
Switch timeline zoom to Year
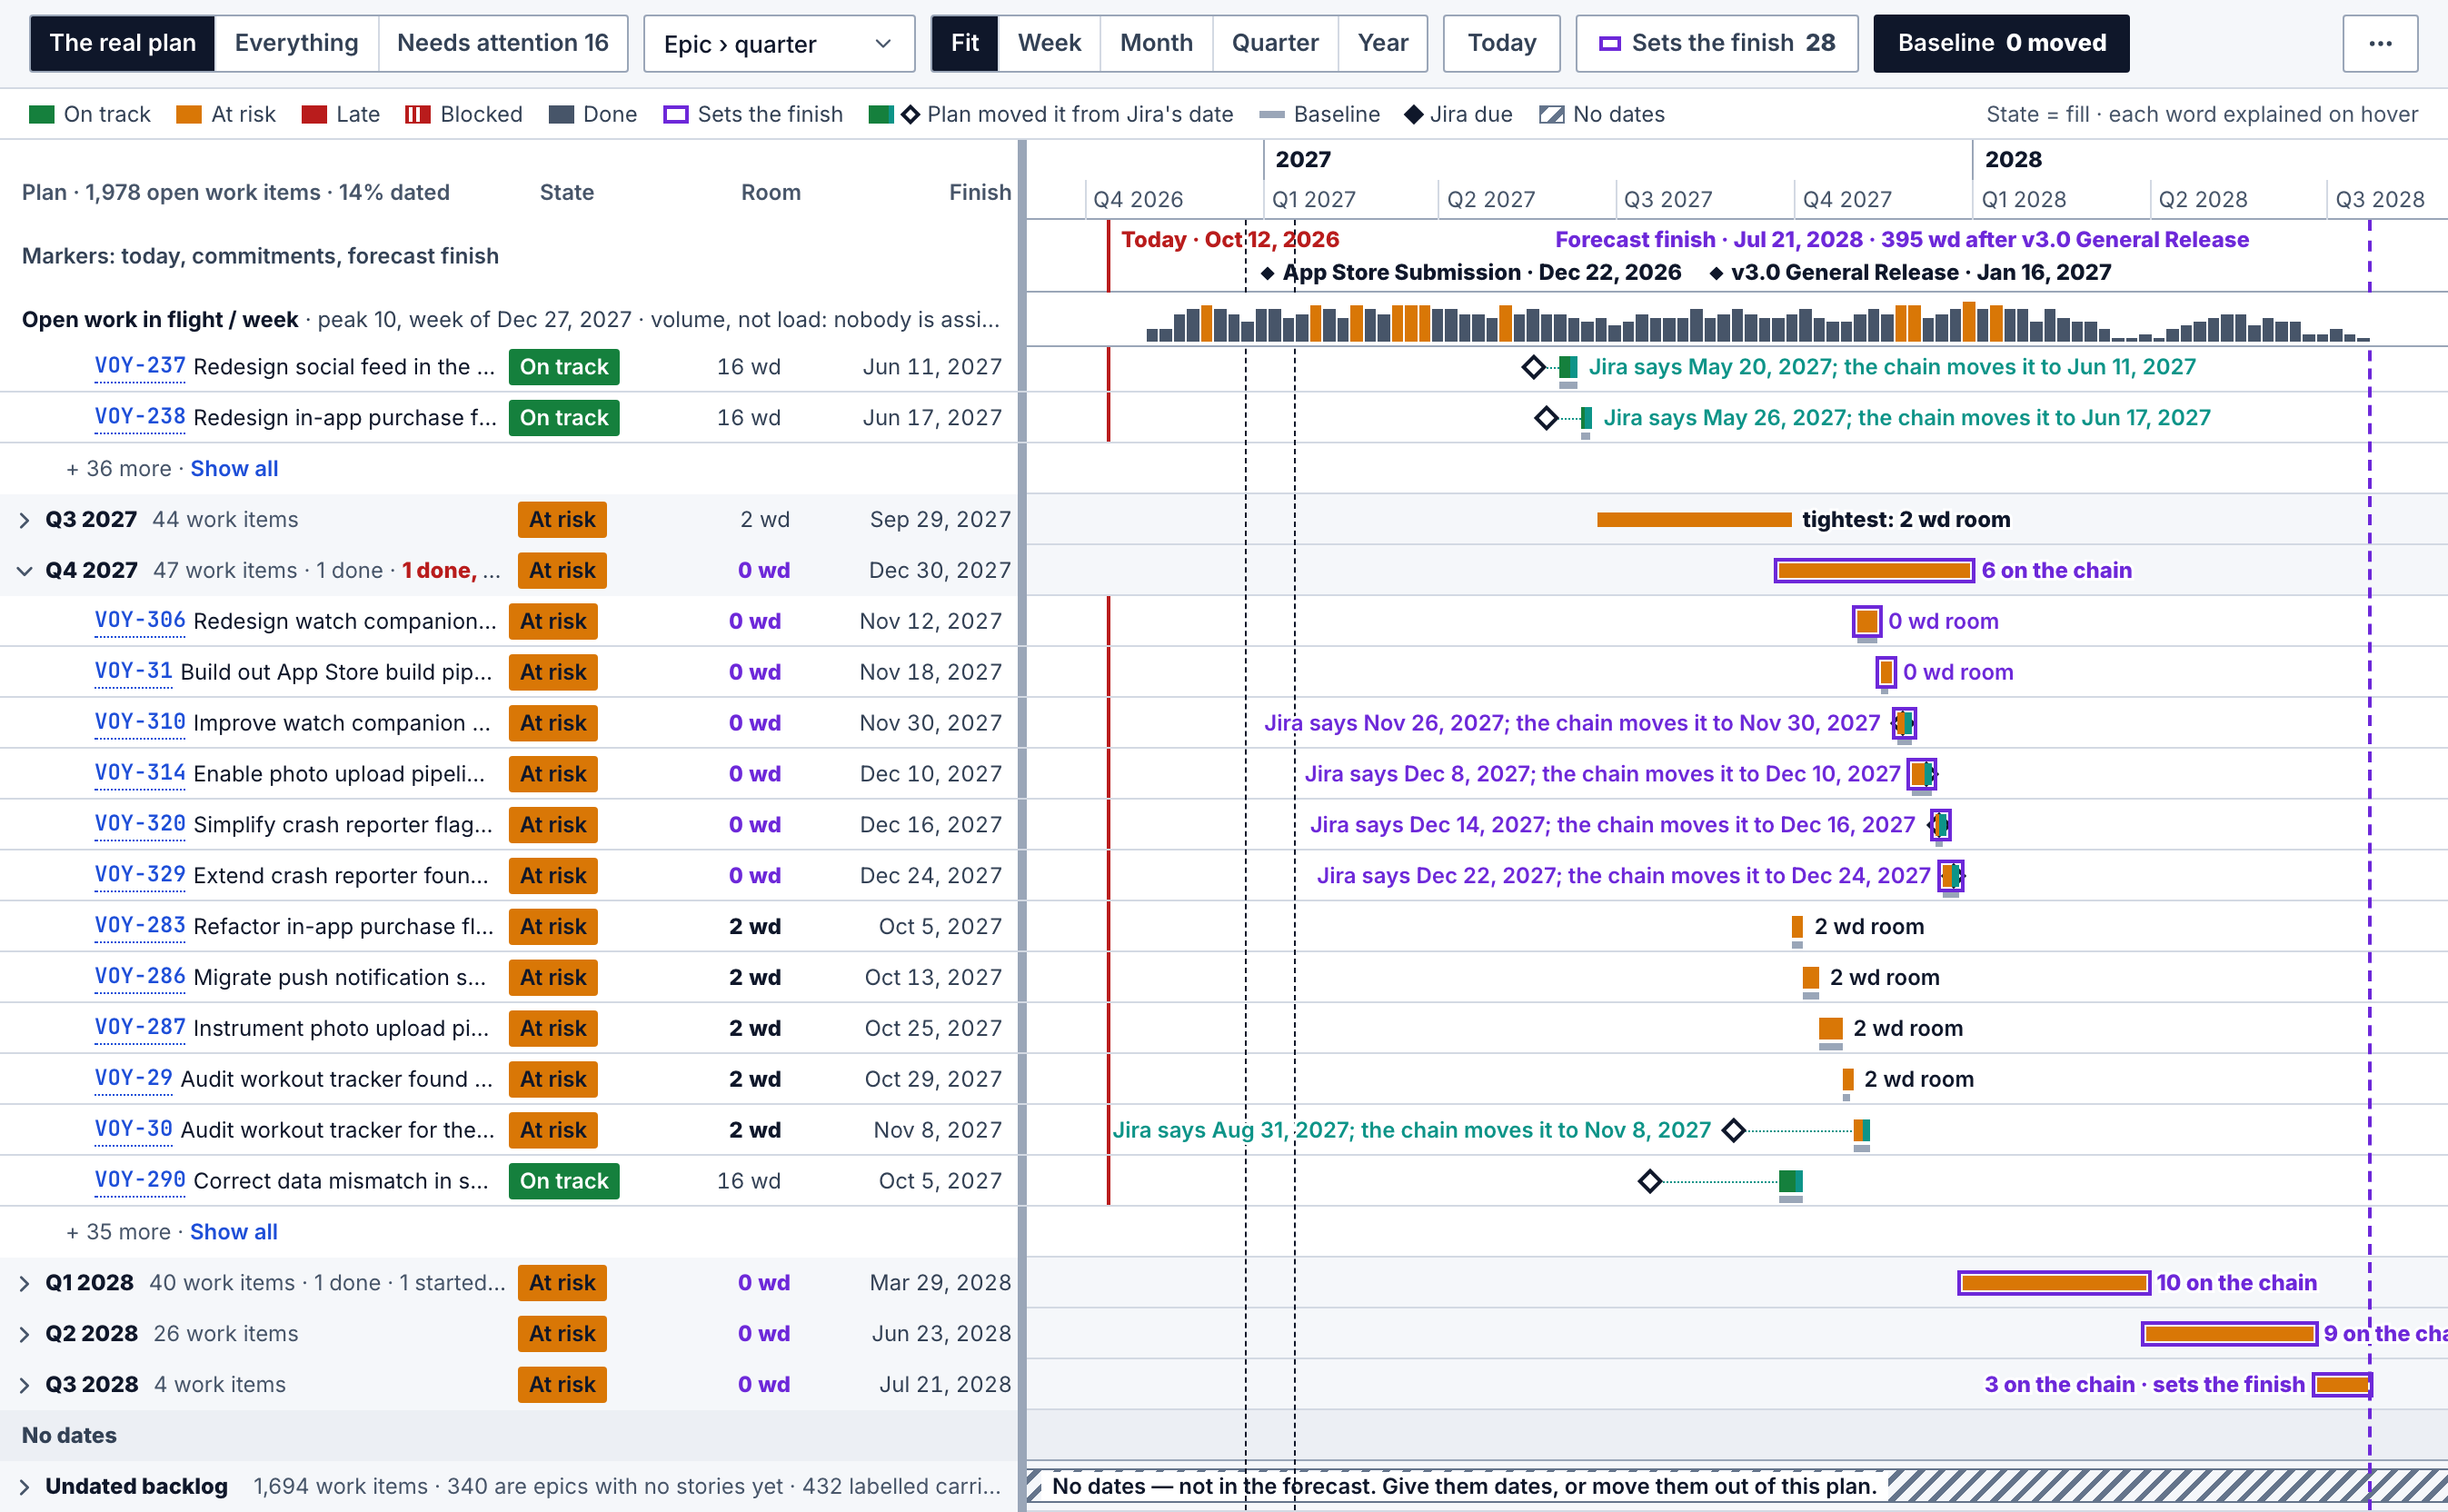pos(1382,43)
